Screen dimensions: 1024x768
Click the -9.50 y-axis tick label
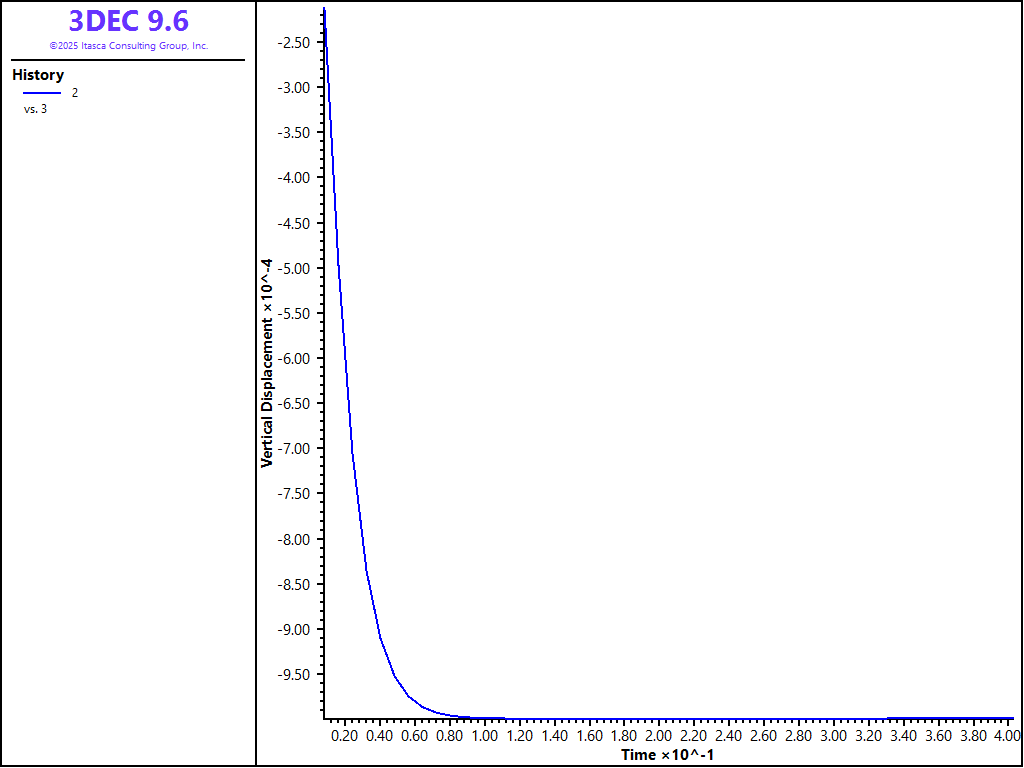click(x=292, y=675)
